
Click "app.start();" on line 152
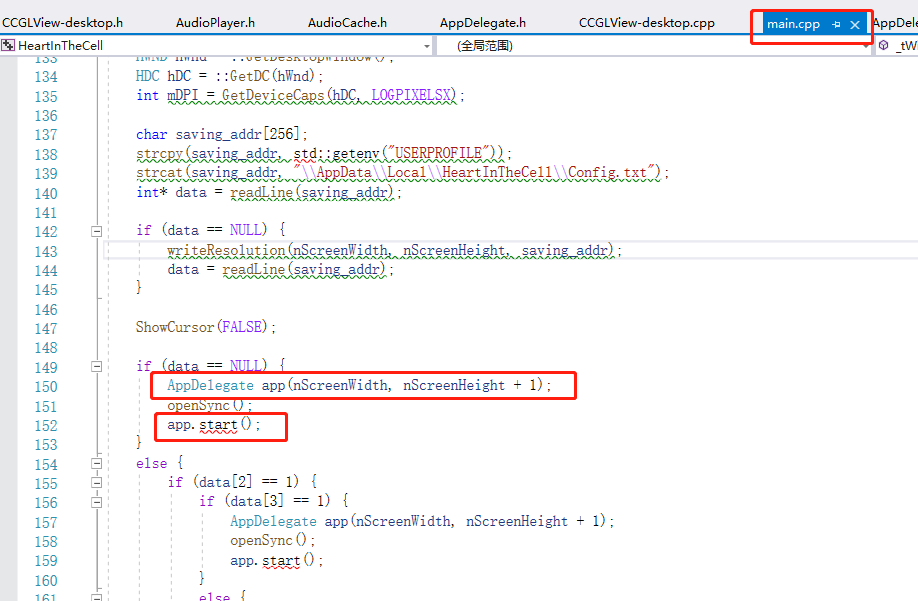tap(214, 425)
